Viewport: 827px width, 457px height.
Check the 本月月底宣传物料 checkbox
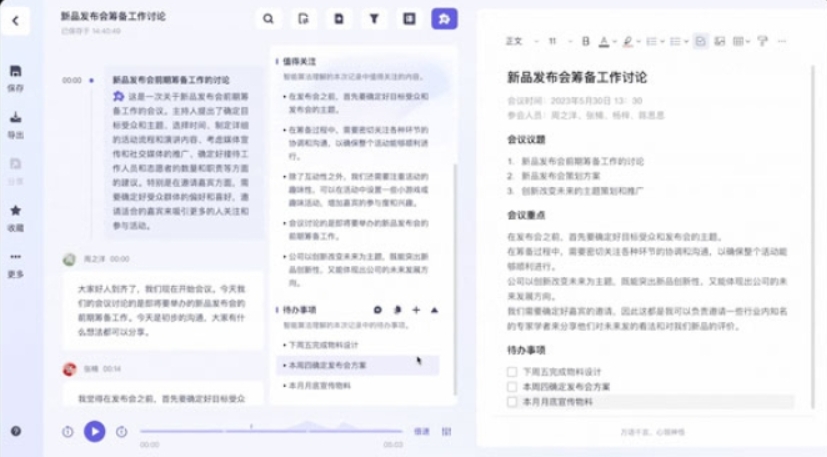pos(512,402)
